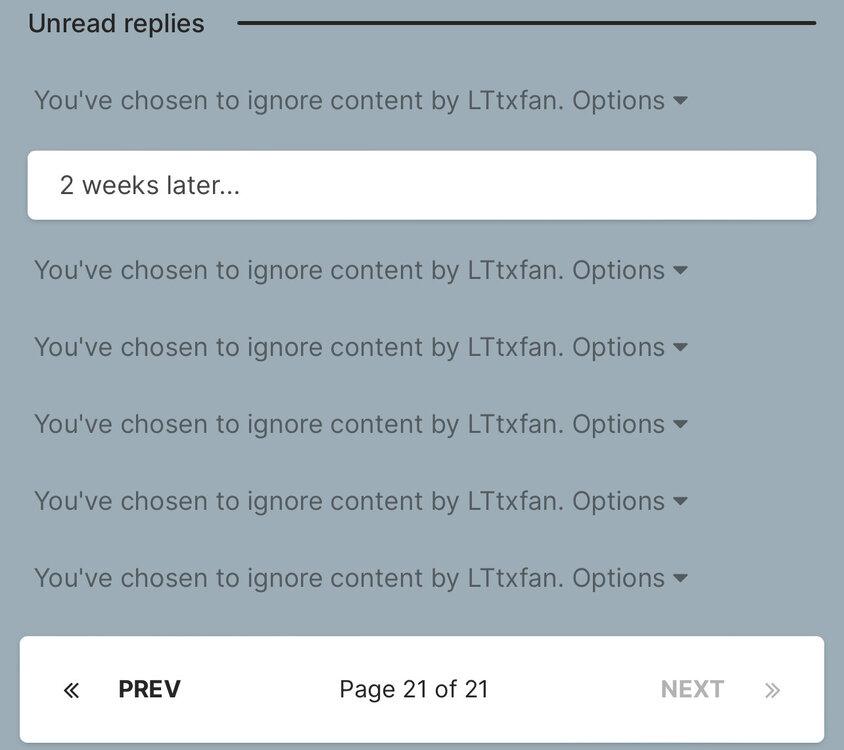844x750 pixels.
Task: Click caret on third row below '2 weeks later'
Action: 680,424
